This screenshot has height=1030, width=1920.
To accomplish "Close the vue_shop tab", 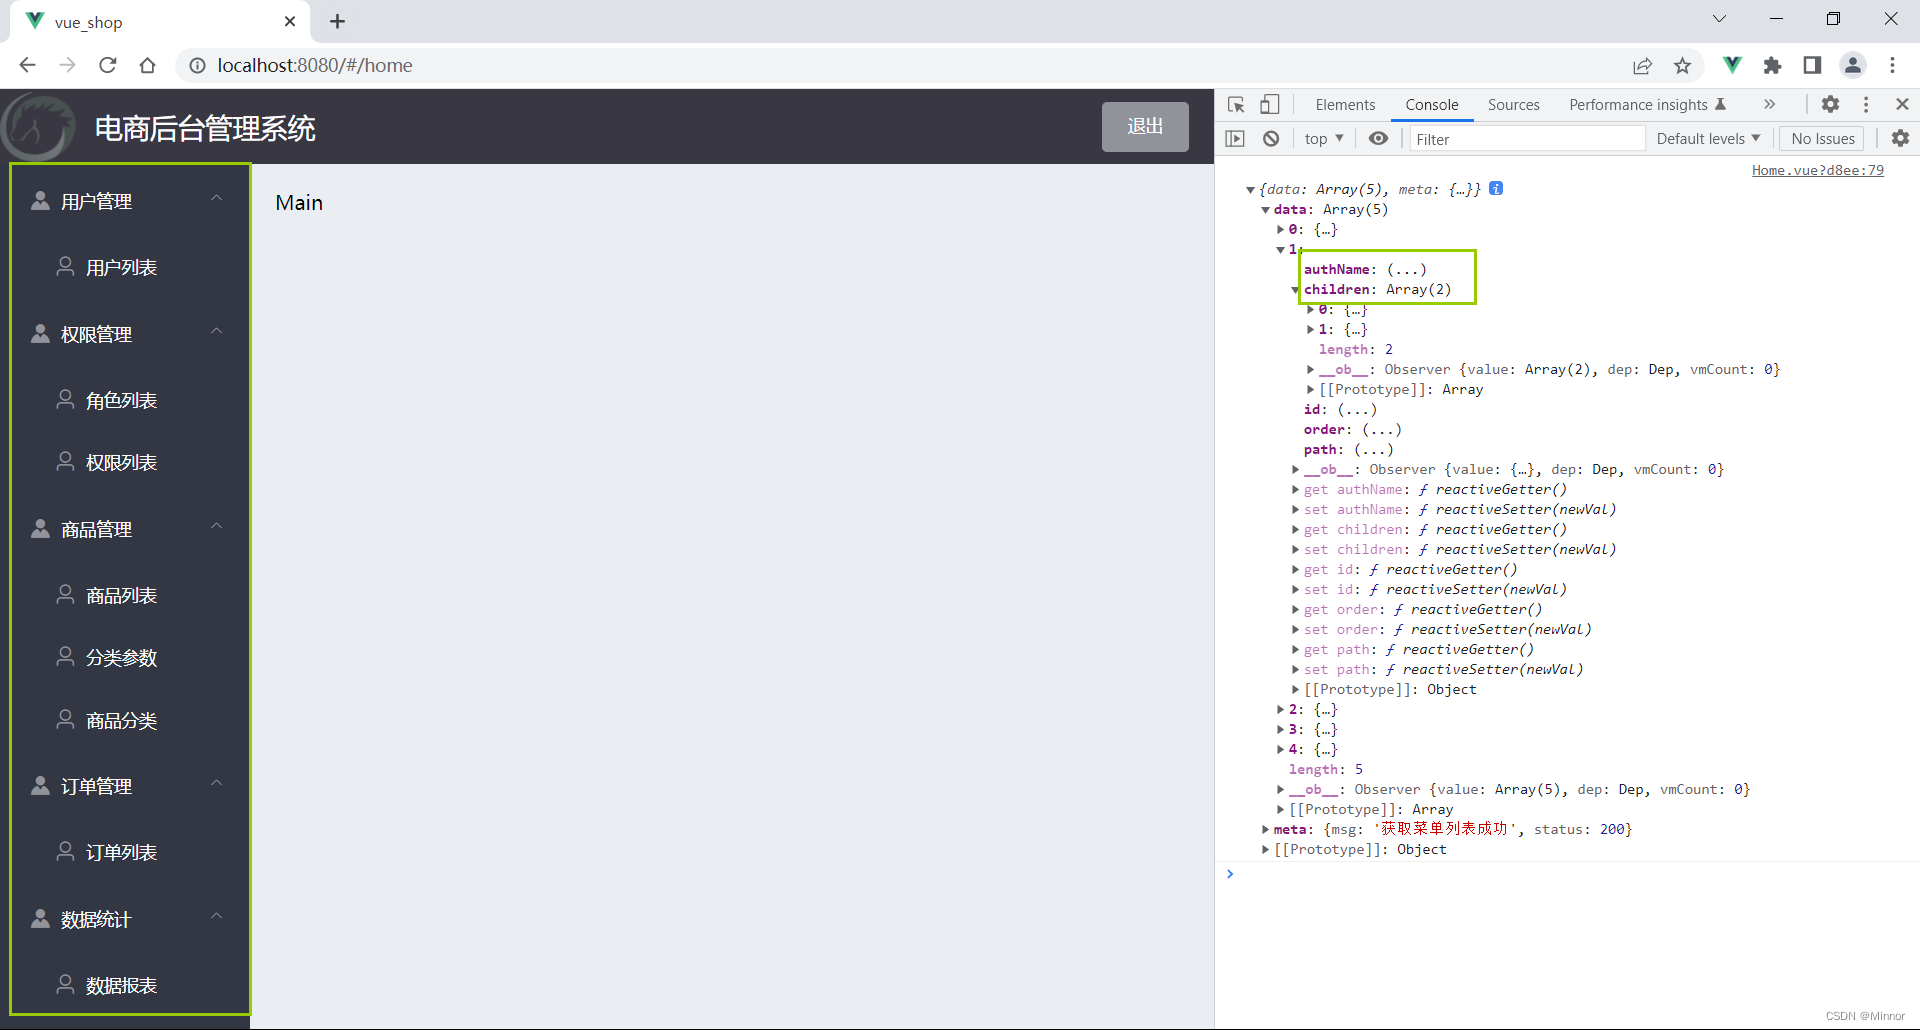I will (290, 21).
